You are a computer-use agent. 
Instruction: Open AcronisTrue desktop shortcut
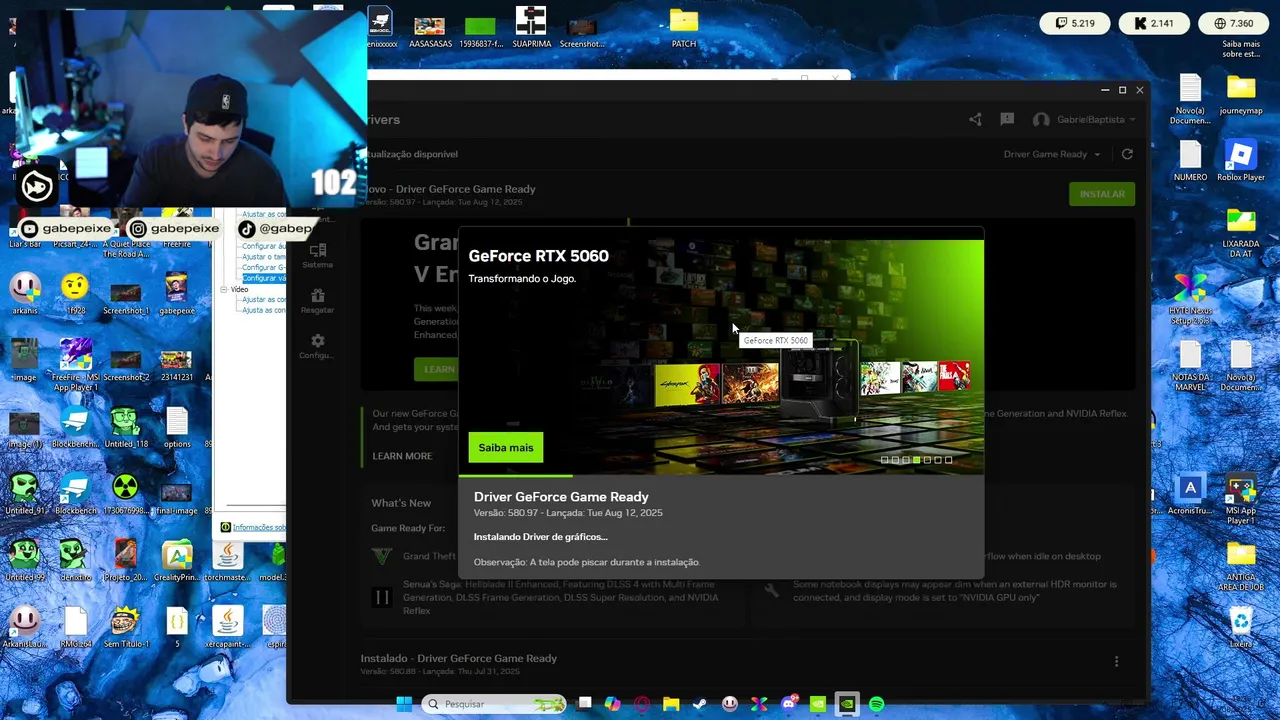[x=1190, y=495]
